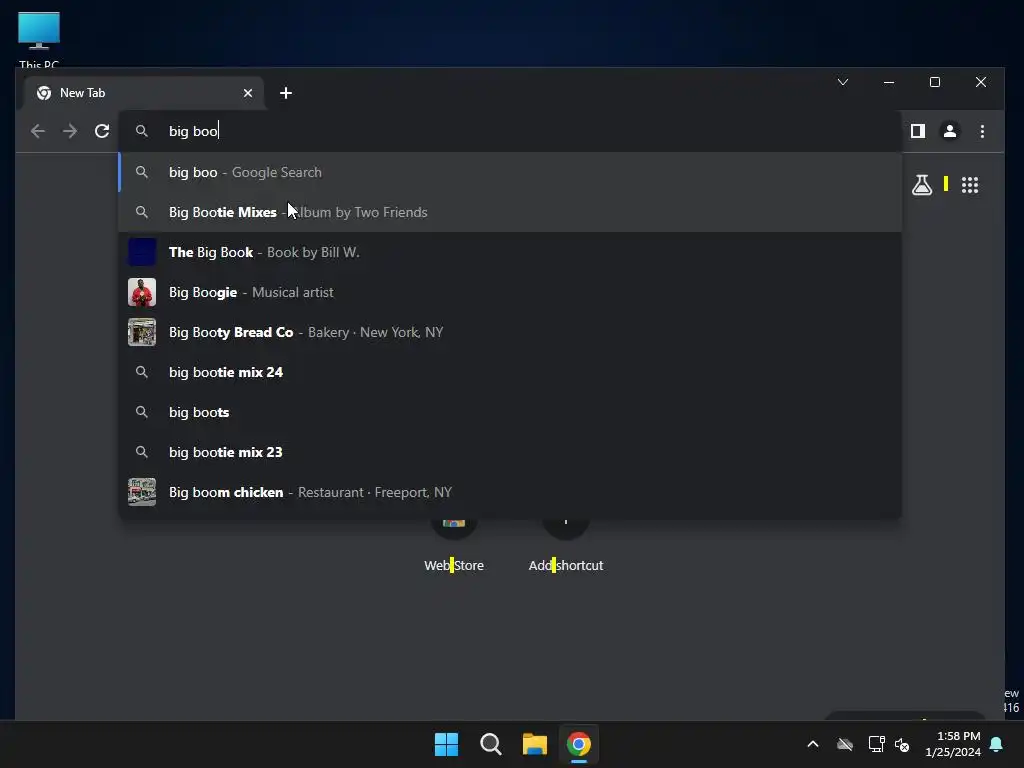
Task: Select the This PC desktop icon
Action: [39, 39]
